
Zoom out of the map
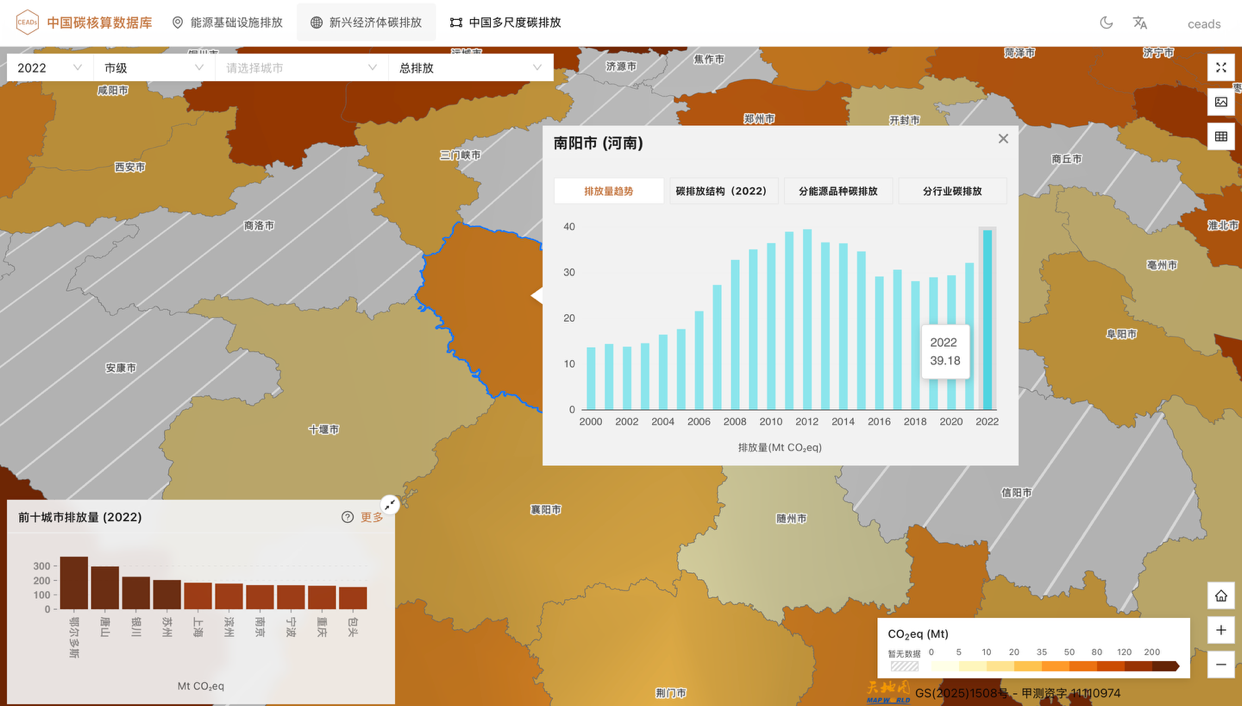pyautogui.click(x=1221, y=664)
